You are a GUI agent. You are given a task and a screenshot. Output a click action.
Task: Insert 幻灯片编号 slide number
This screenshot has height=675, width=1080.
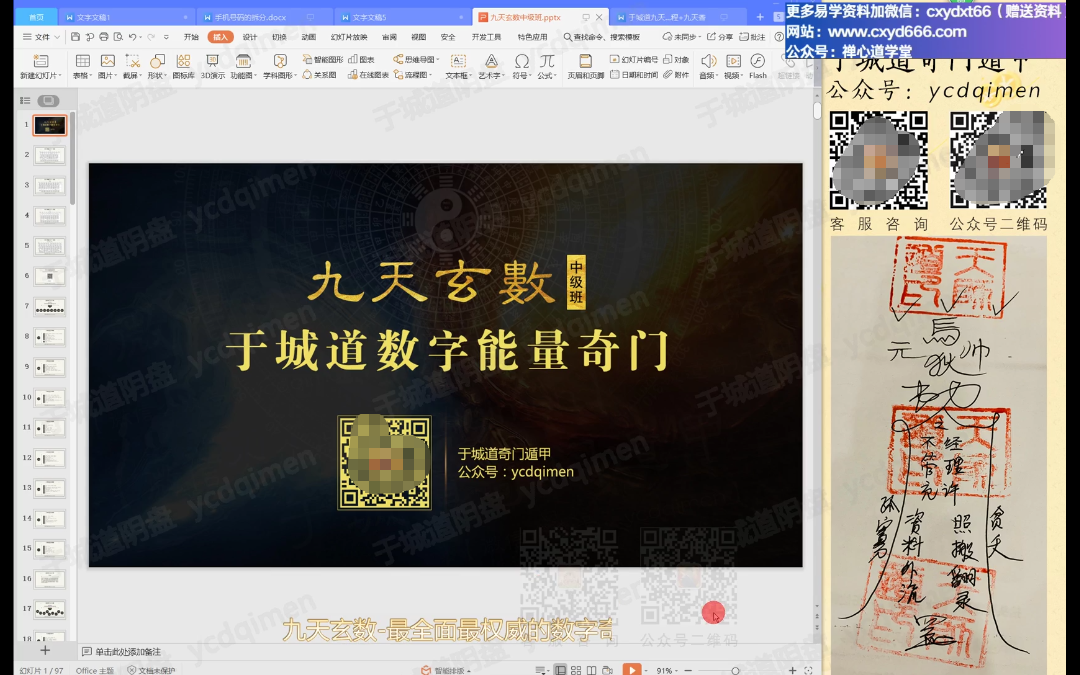pyautogui.click(x=634, y=59)
